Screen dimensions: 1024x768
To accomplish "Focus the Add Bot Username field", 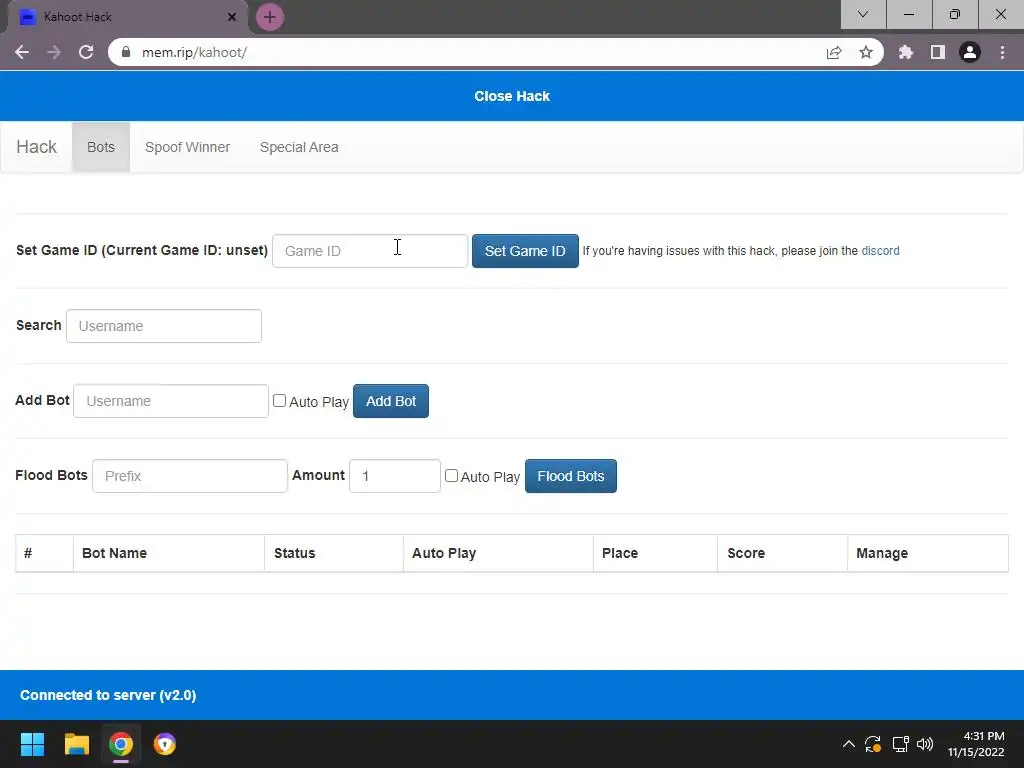I will point(171,401).
